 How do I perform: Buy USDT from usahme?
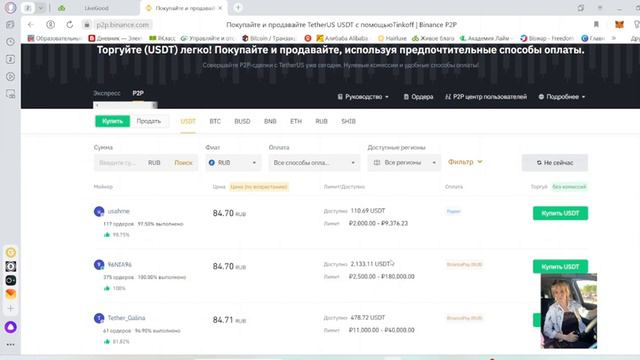tap(560, 213)
